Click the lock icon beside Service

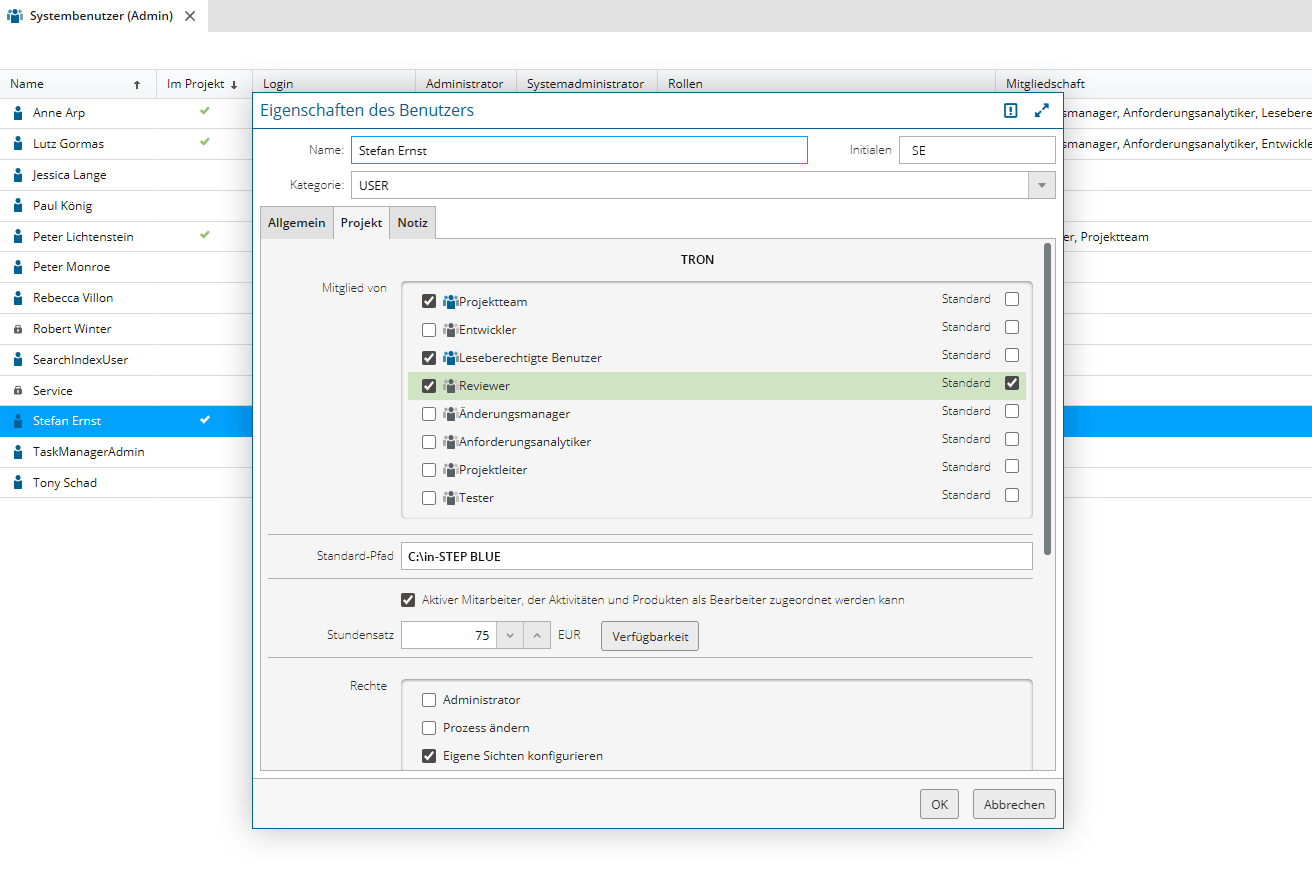(x=18, y=391)
